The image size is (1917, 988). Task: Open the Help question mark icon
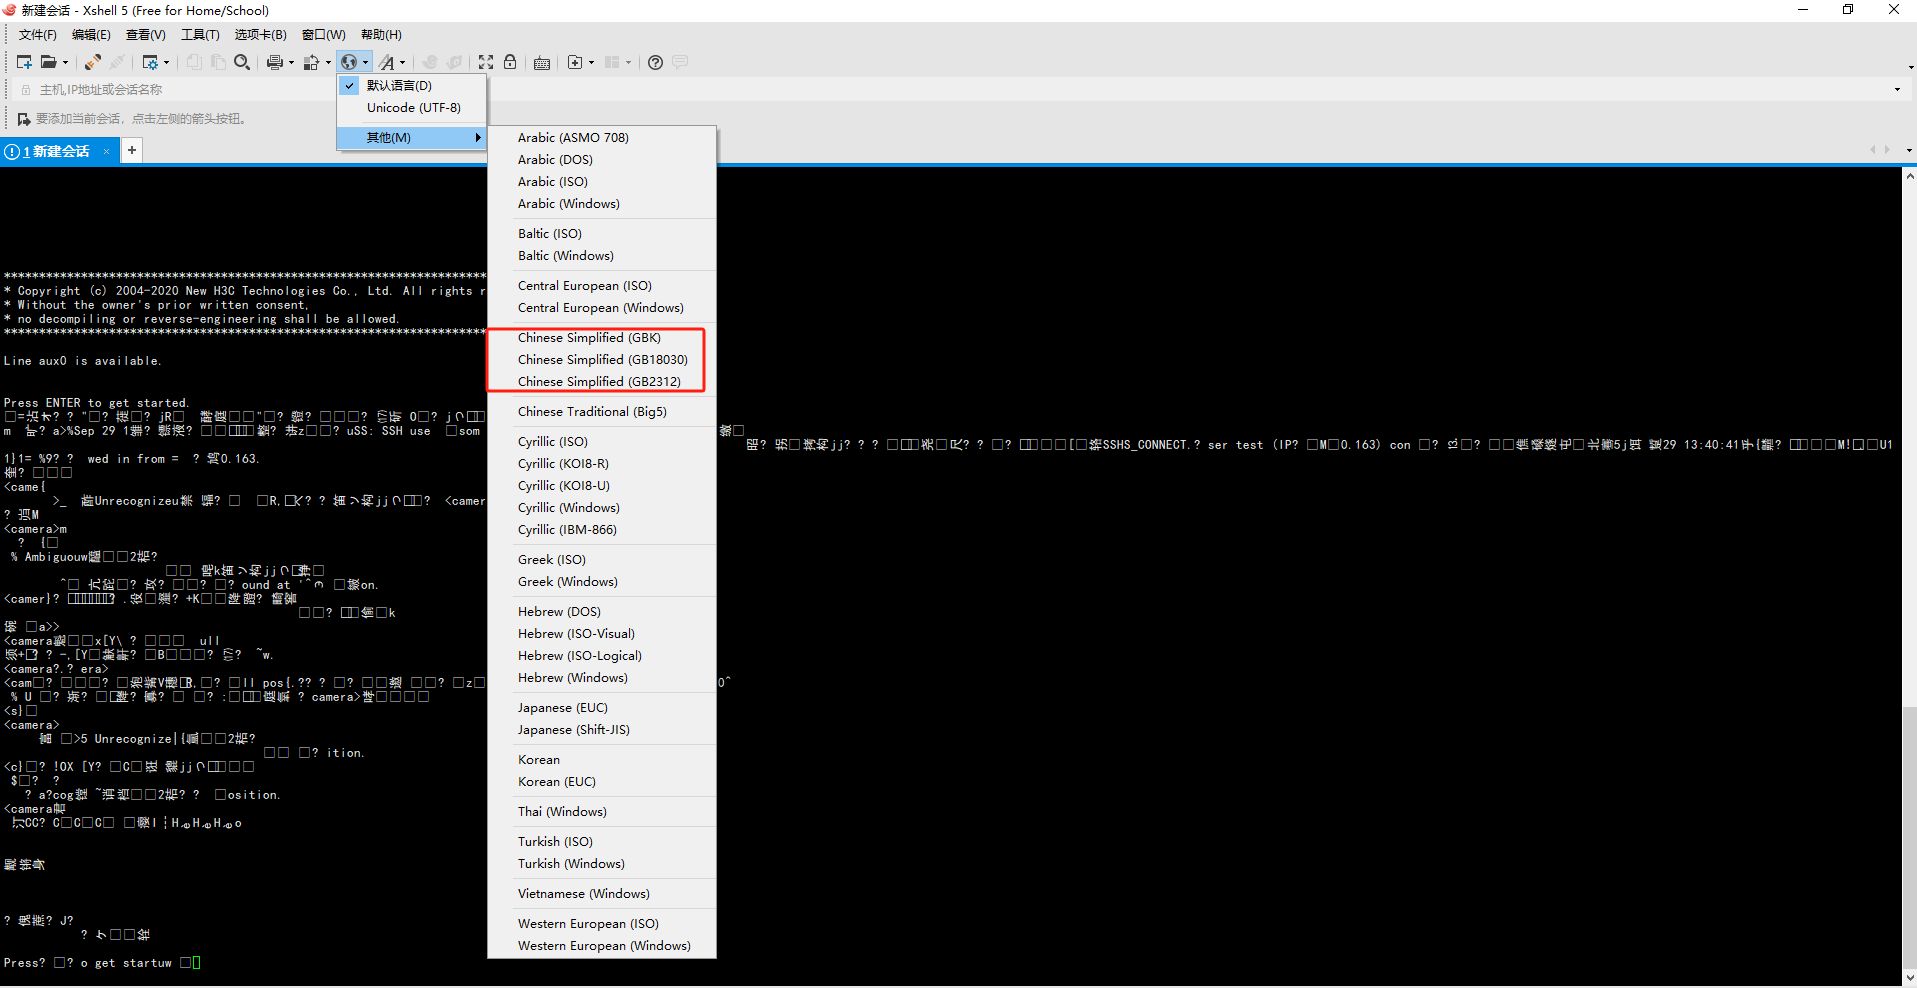pyautogui.click(x=655, y=62)
